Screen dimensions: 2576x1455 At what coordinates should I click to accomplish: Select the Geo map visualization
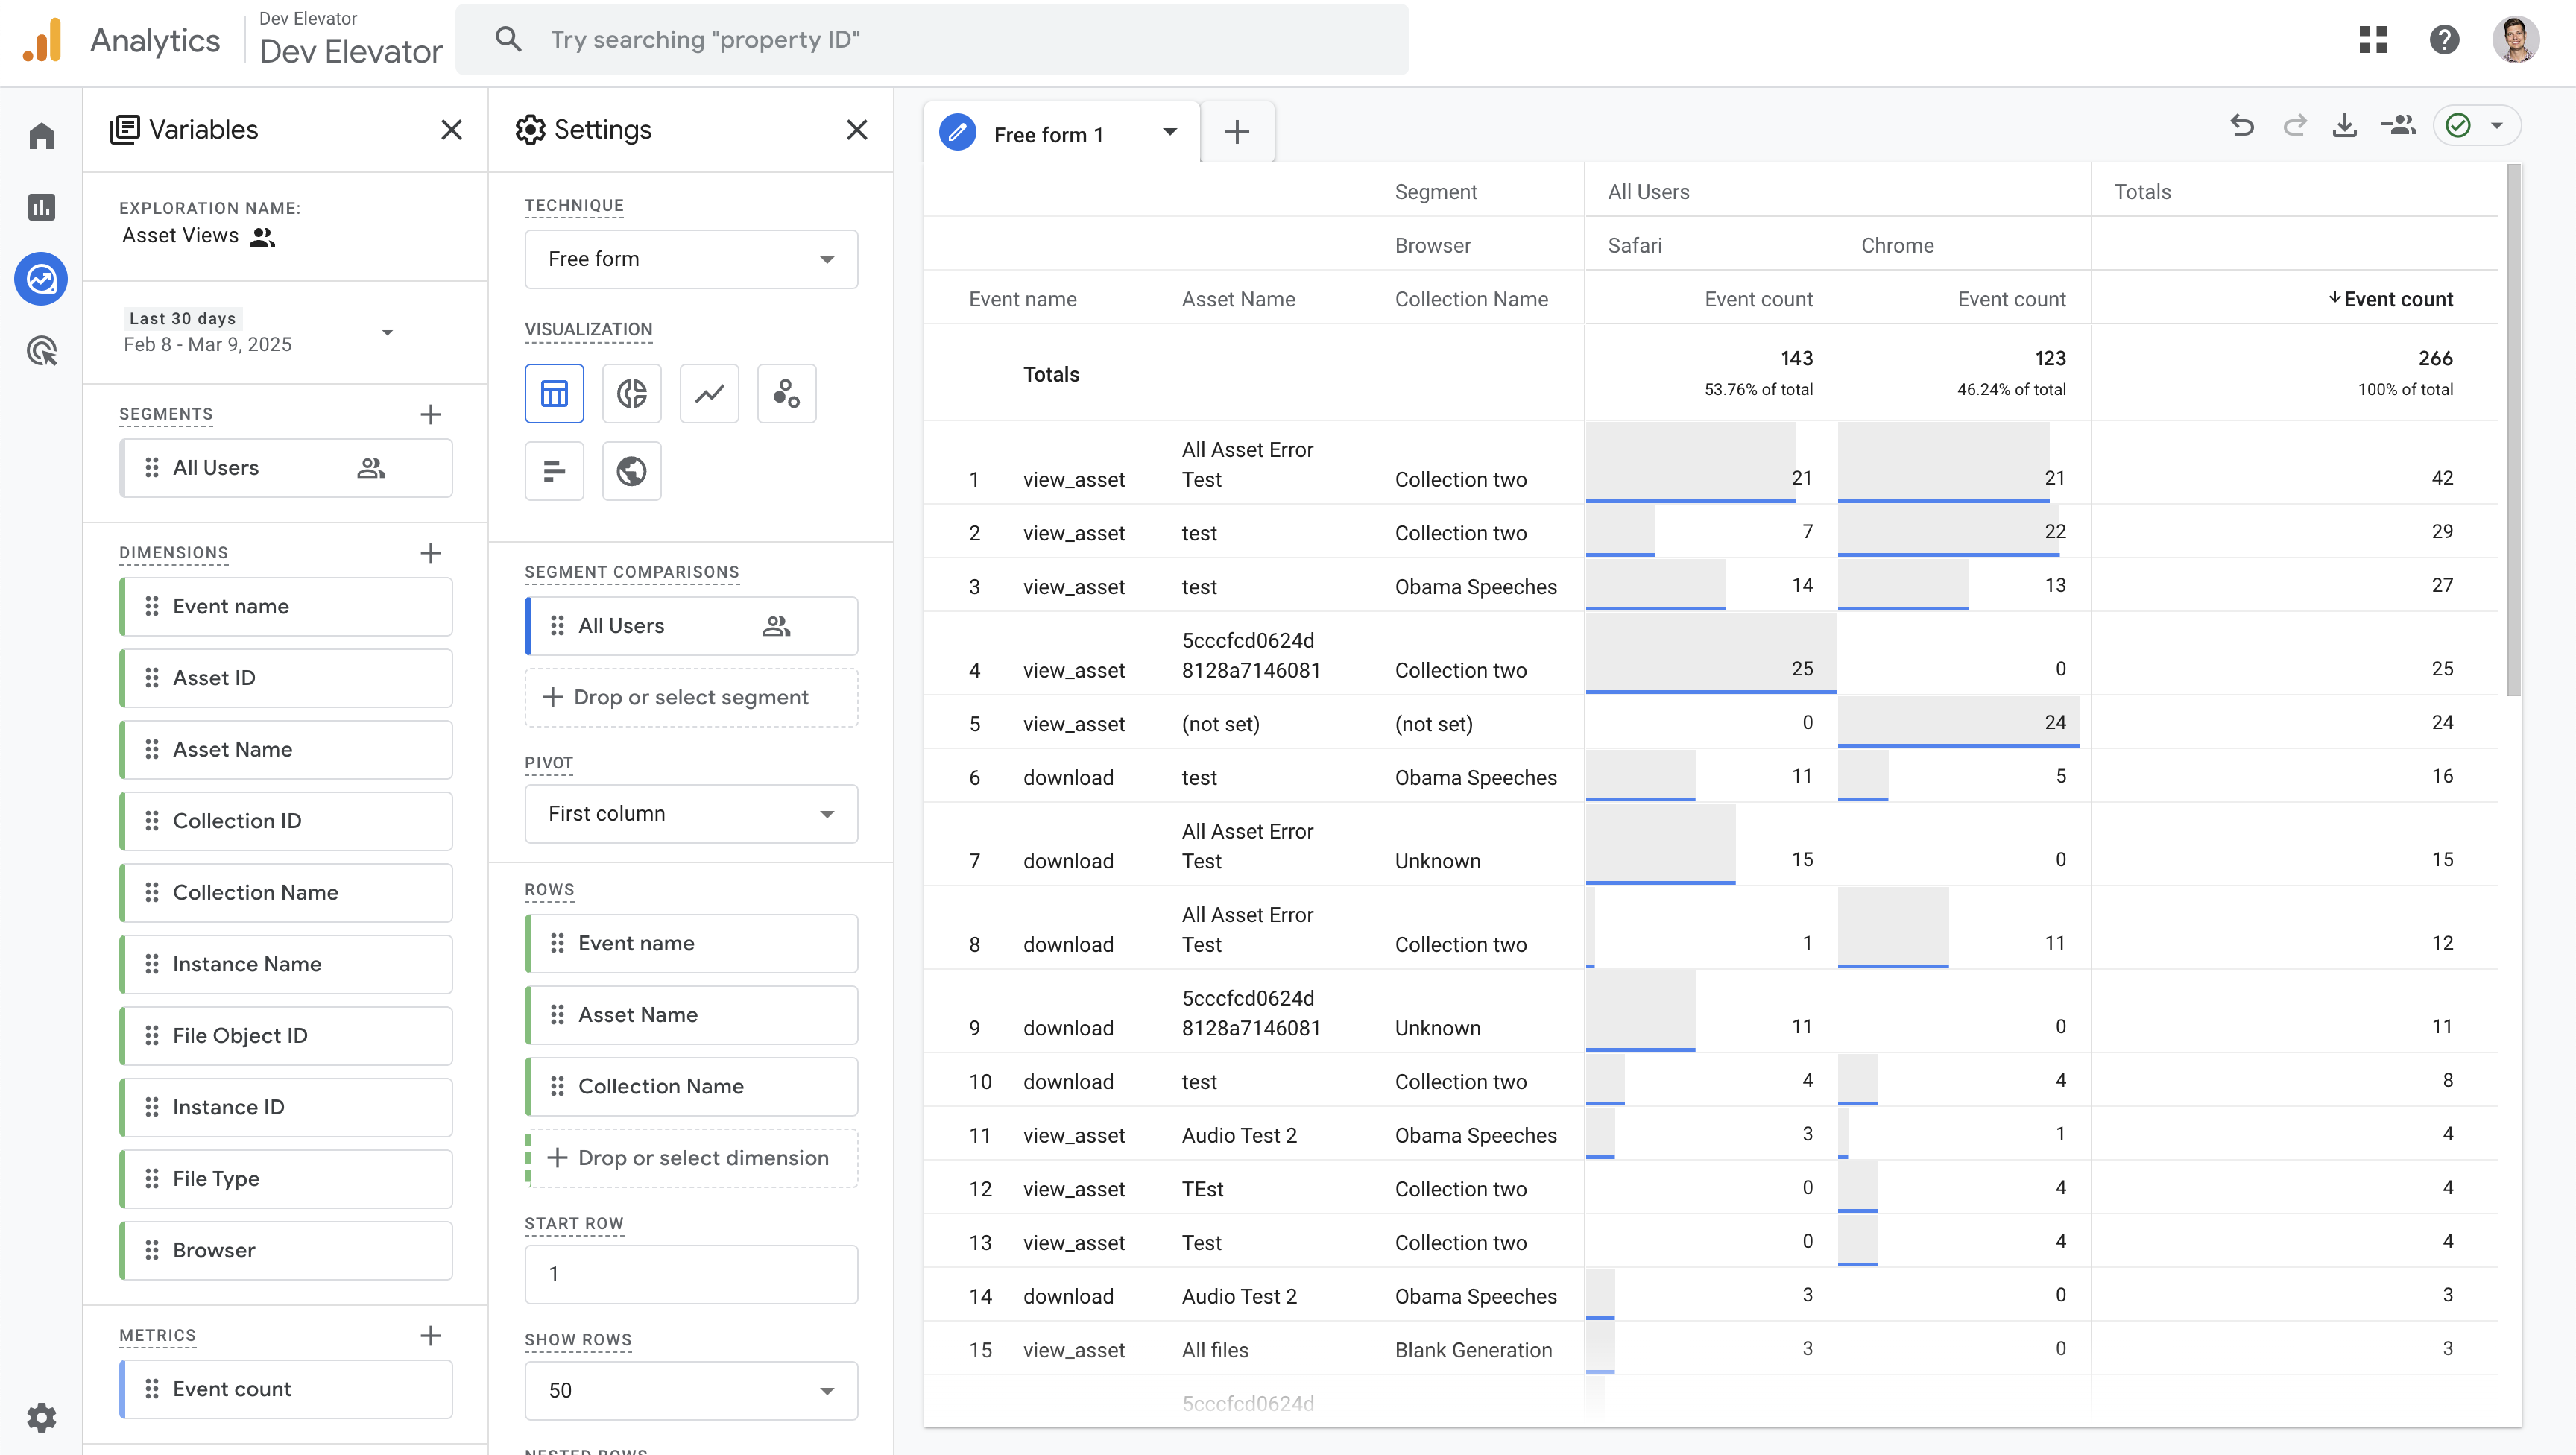pos(632,471)
